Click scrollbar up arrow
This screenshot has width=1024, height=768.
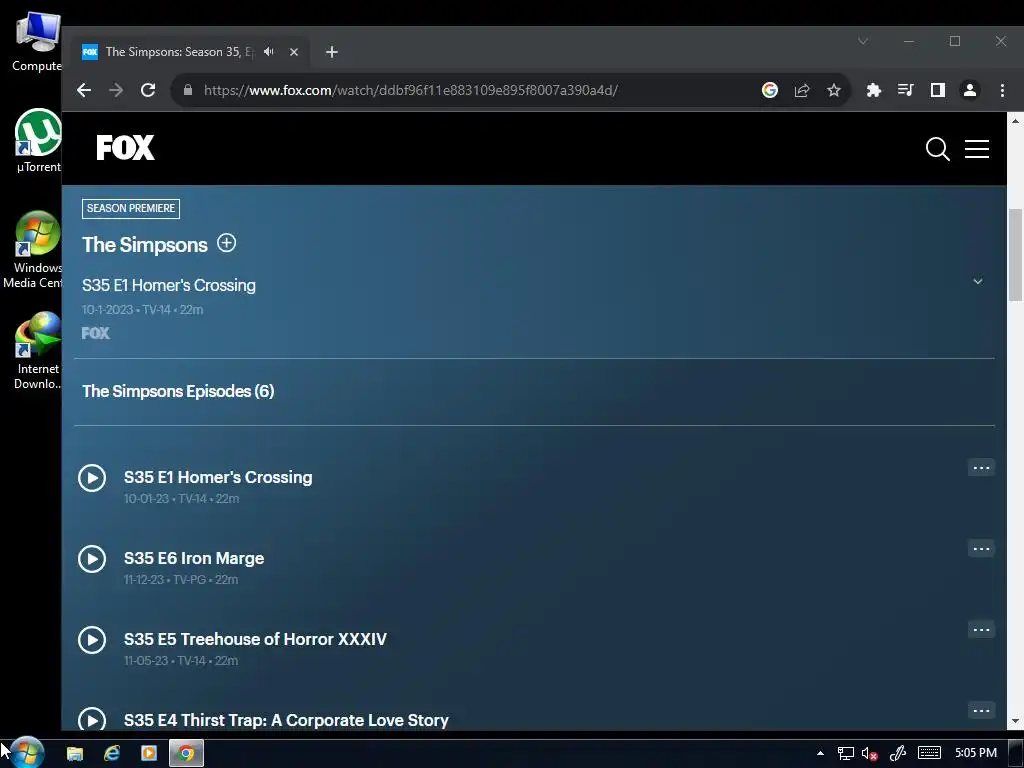tap(1015, 121)
